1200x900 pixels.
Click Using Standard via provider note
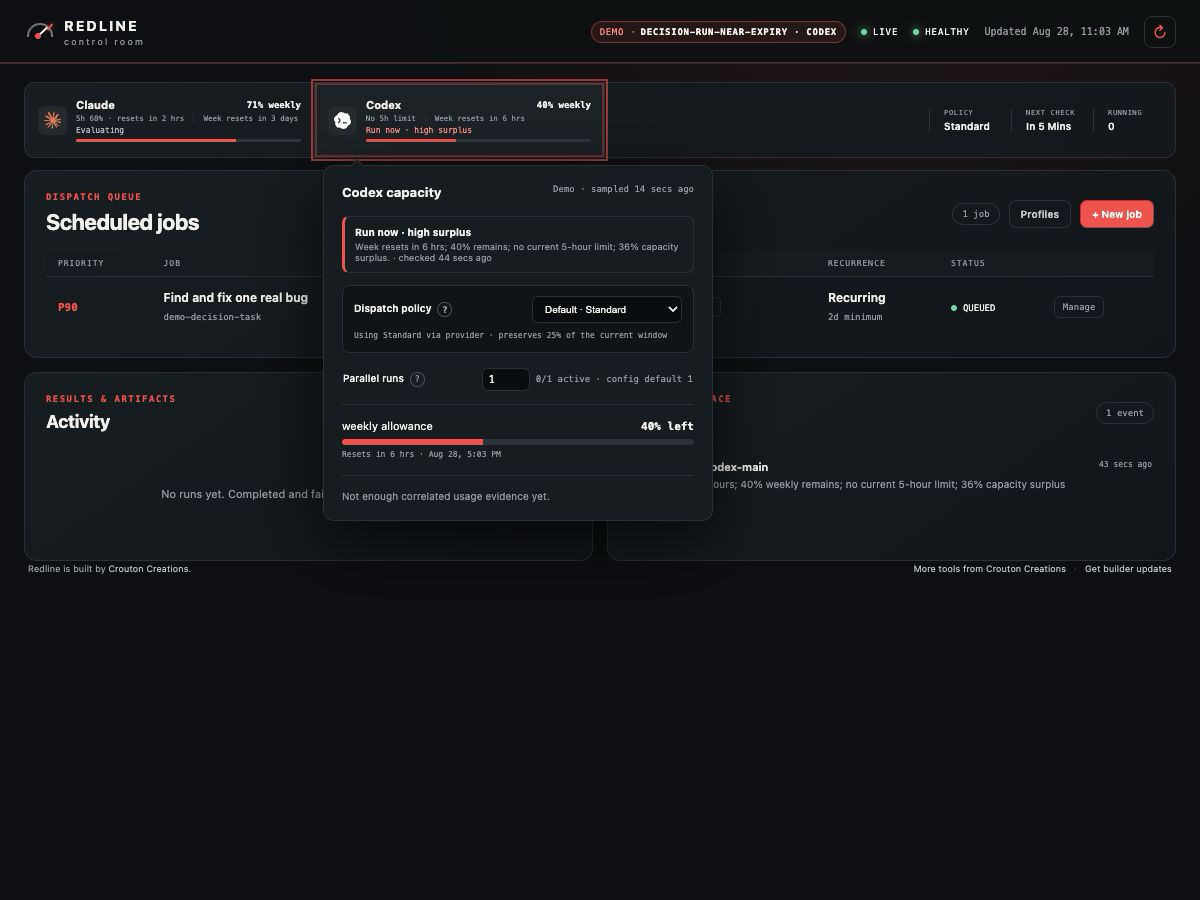click(511, 335)
